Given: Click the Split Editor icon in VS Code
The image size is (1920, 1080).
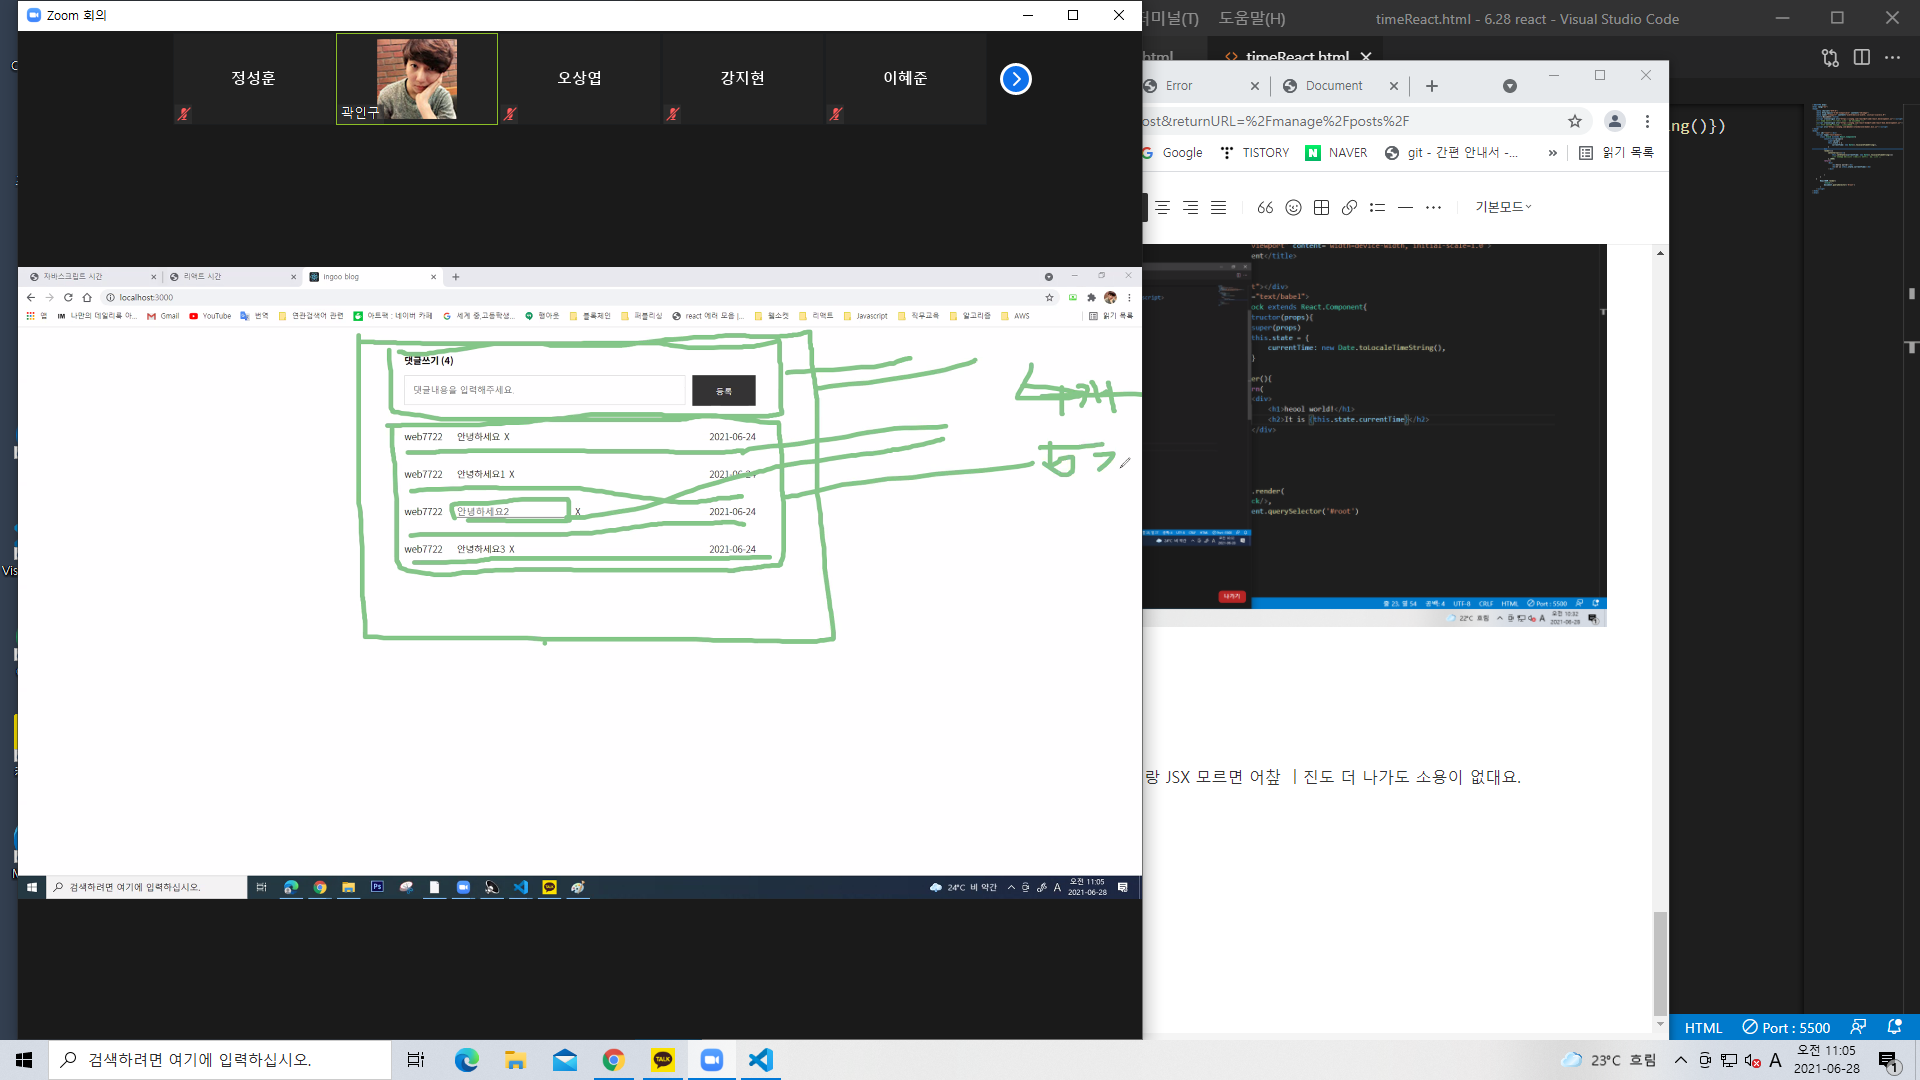Looking at the screenshot, I should (x=1861, y=57).
